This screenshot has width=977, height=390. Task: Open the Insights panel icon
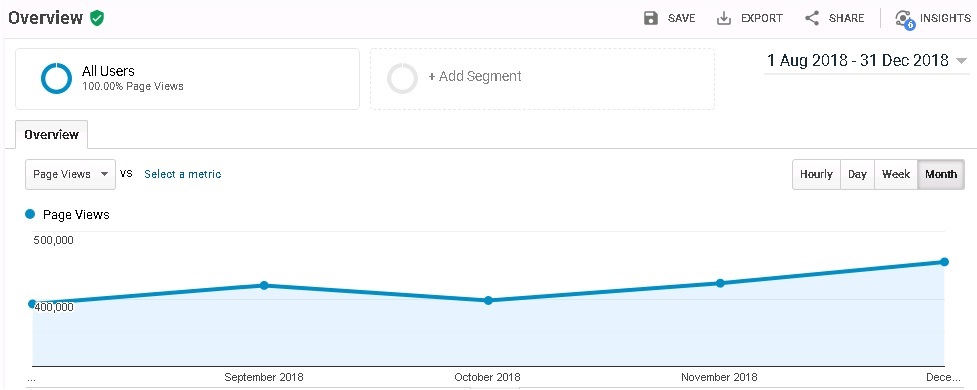(x=904, y=19)
